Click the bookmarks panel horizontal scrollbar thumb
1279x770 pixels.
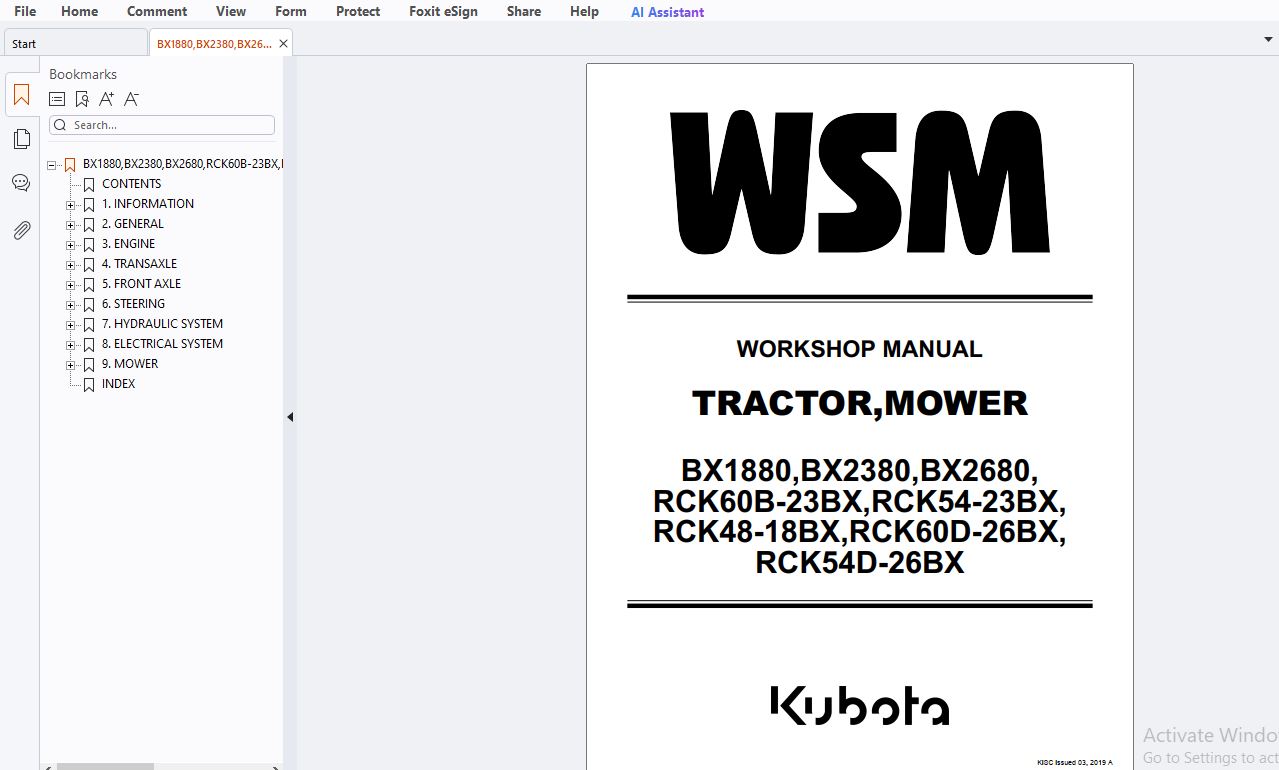coord(105,766)
